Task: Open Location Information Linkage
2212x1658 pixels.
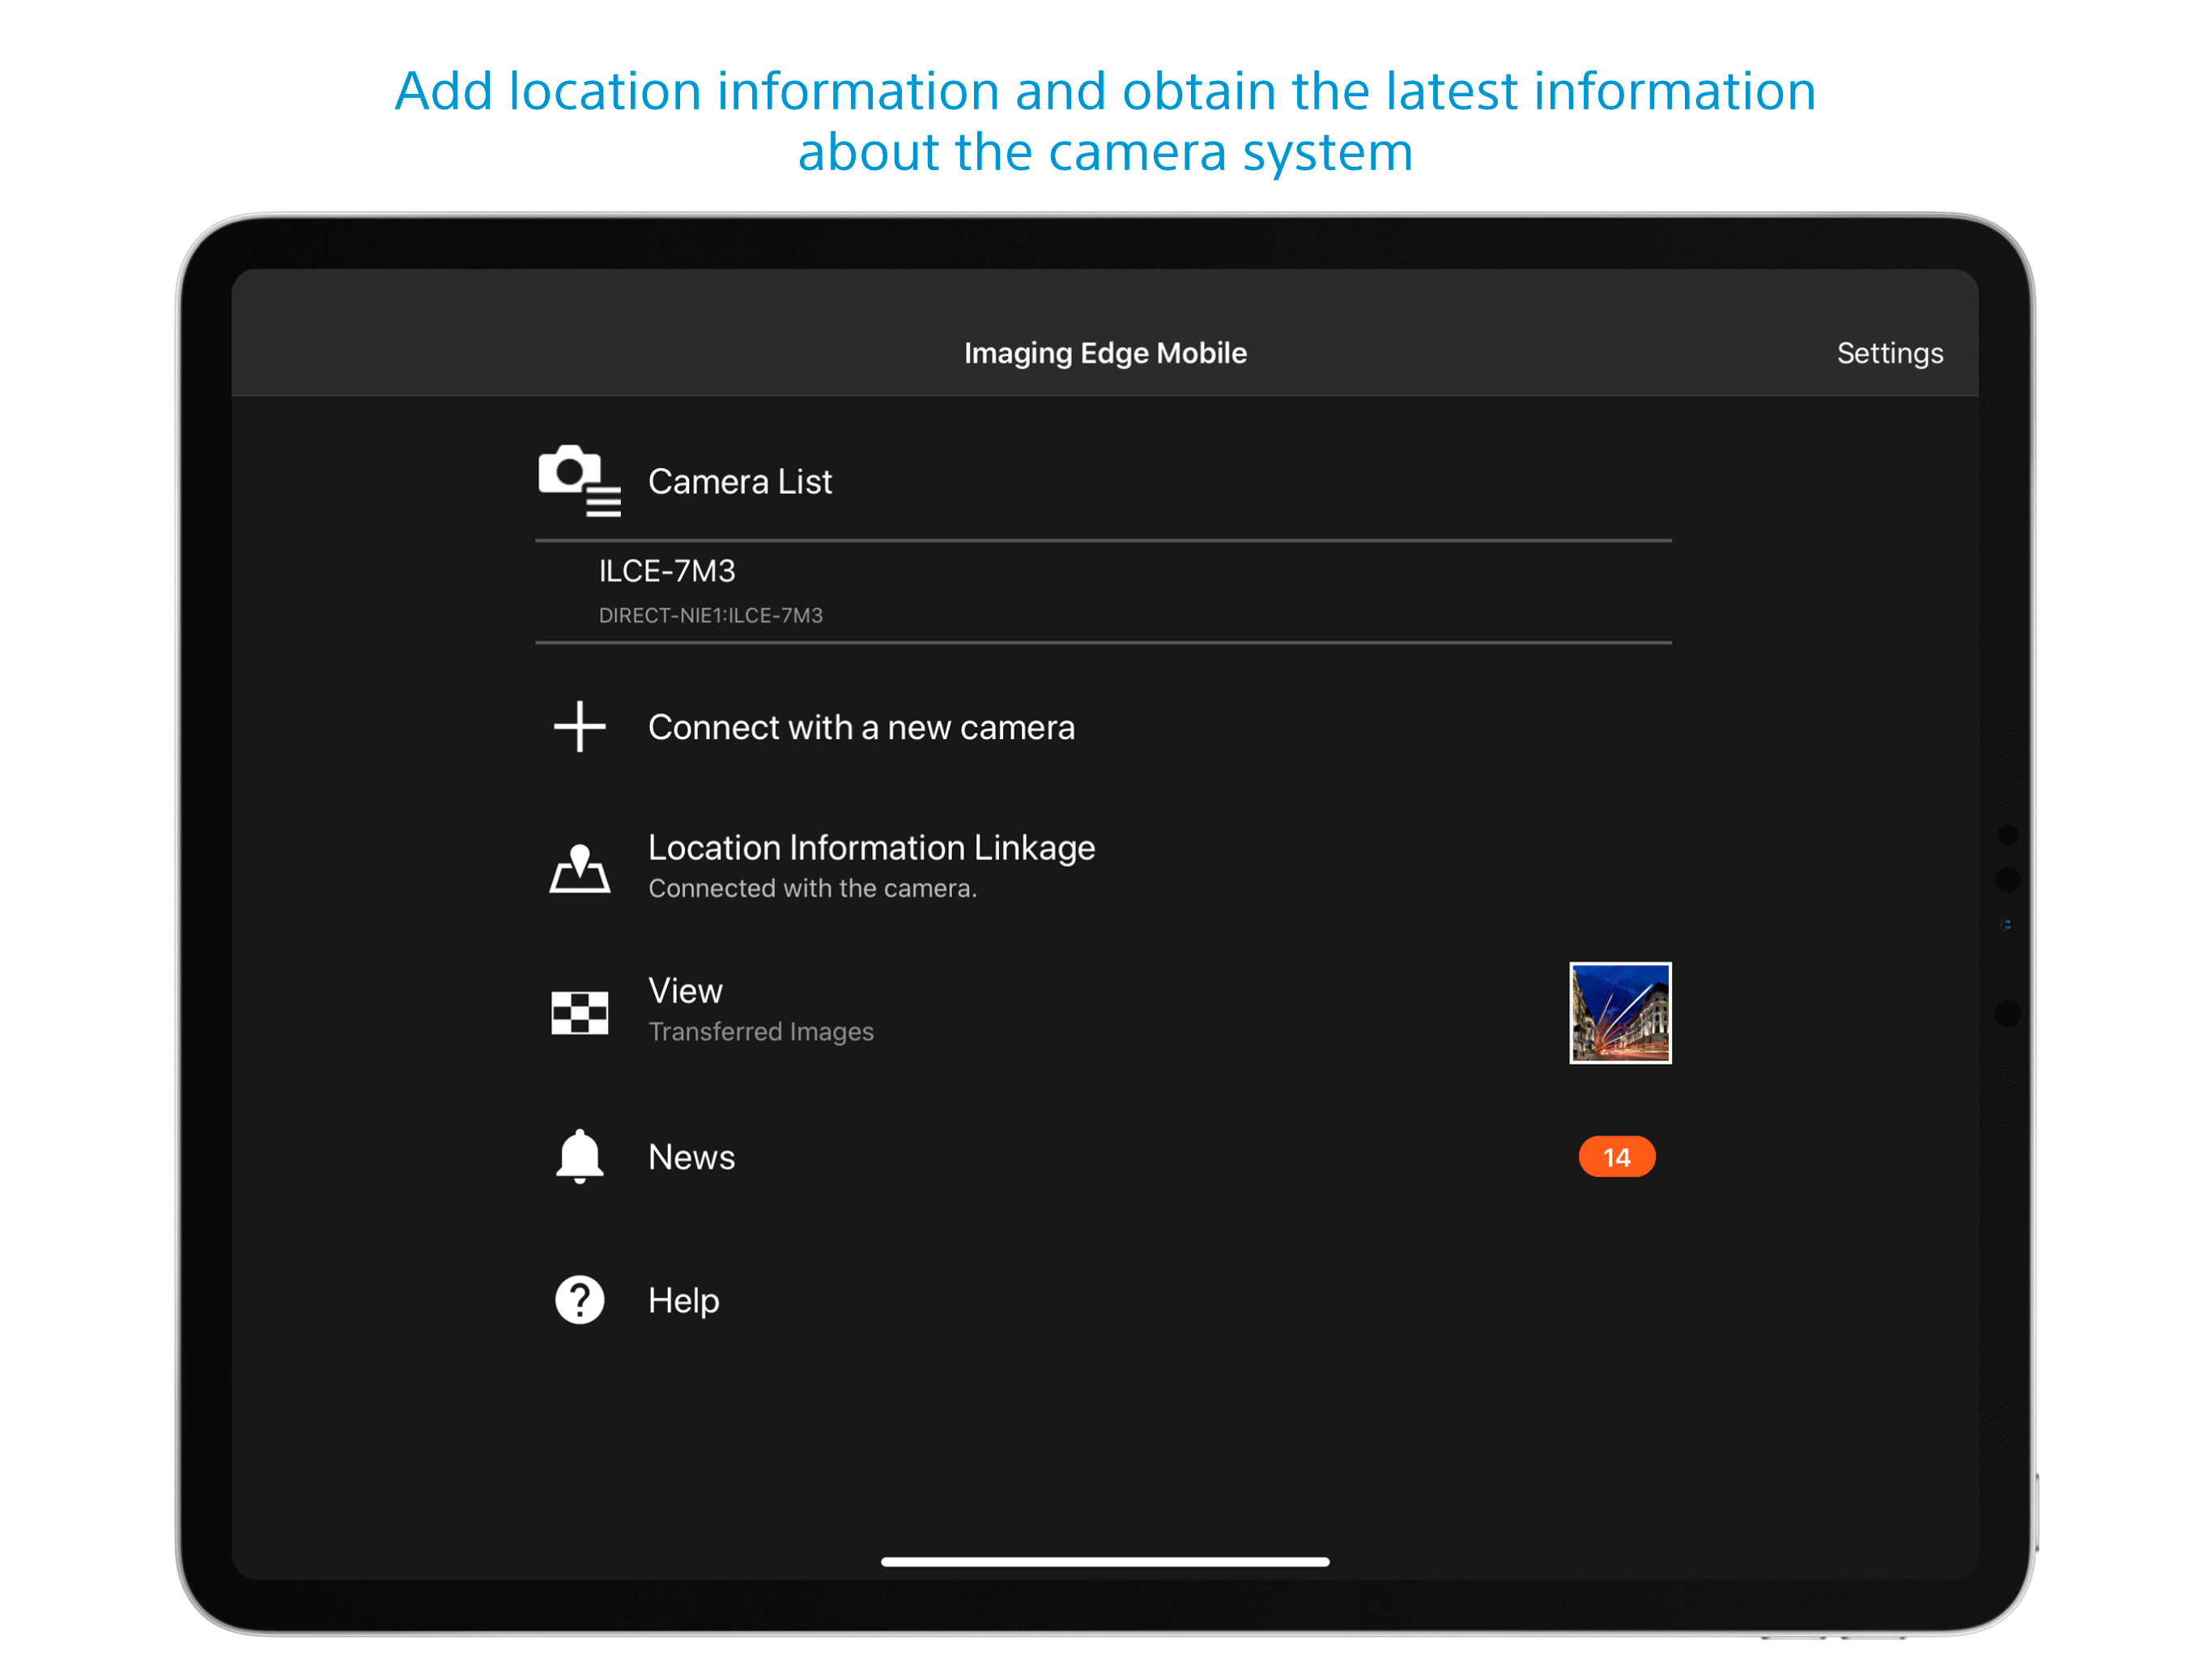Action: pyautogui.click(x=871, y=848)
